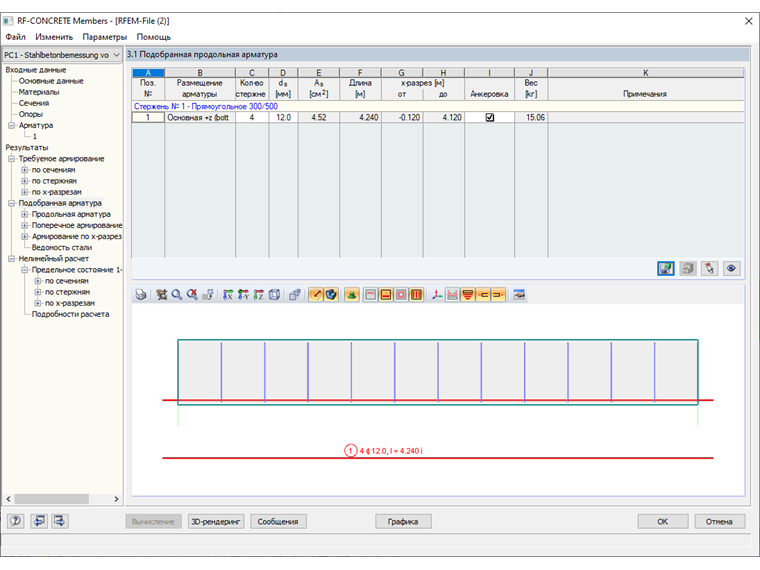Screen dimensions: 760x570
Task: Click the 12.0 diameter cell
Action: (284, 117)
